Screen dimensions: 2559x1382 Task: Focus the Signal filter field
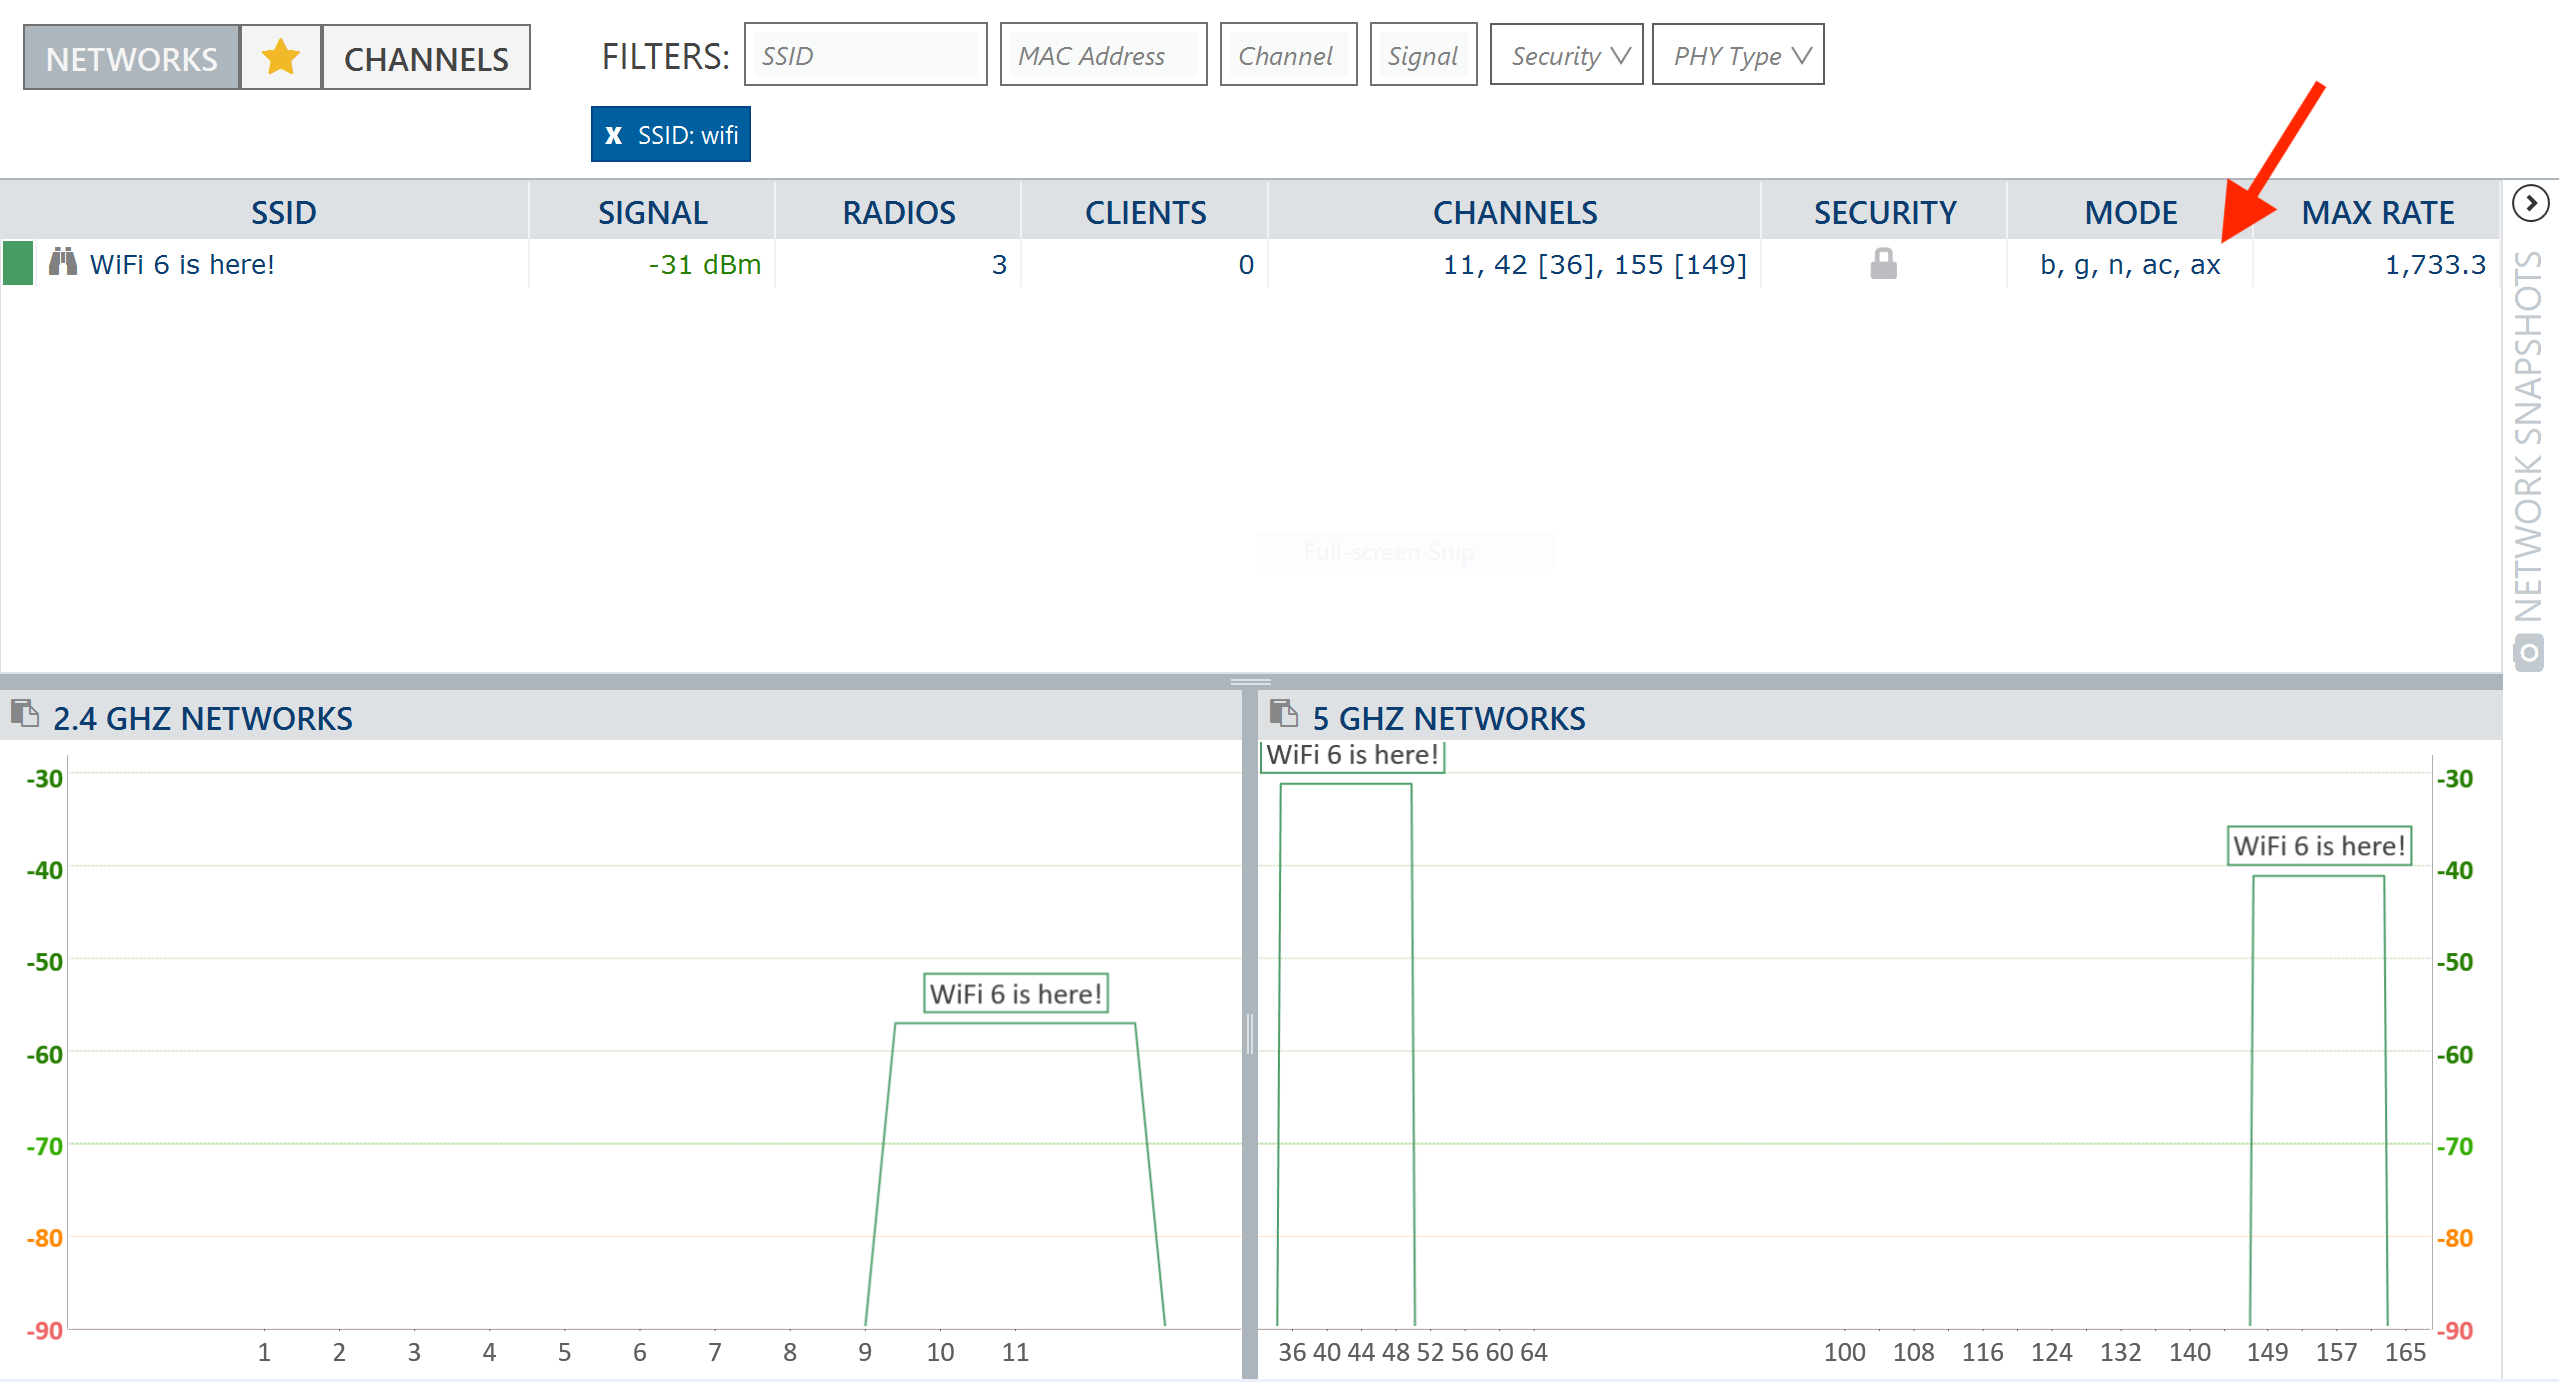click(1423, 55)
